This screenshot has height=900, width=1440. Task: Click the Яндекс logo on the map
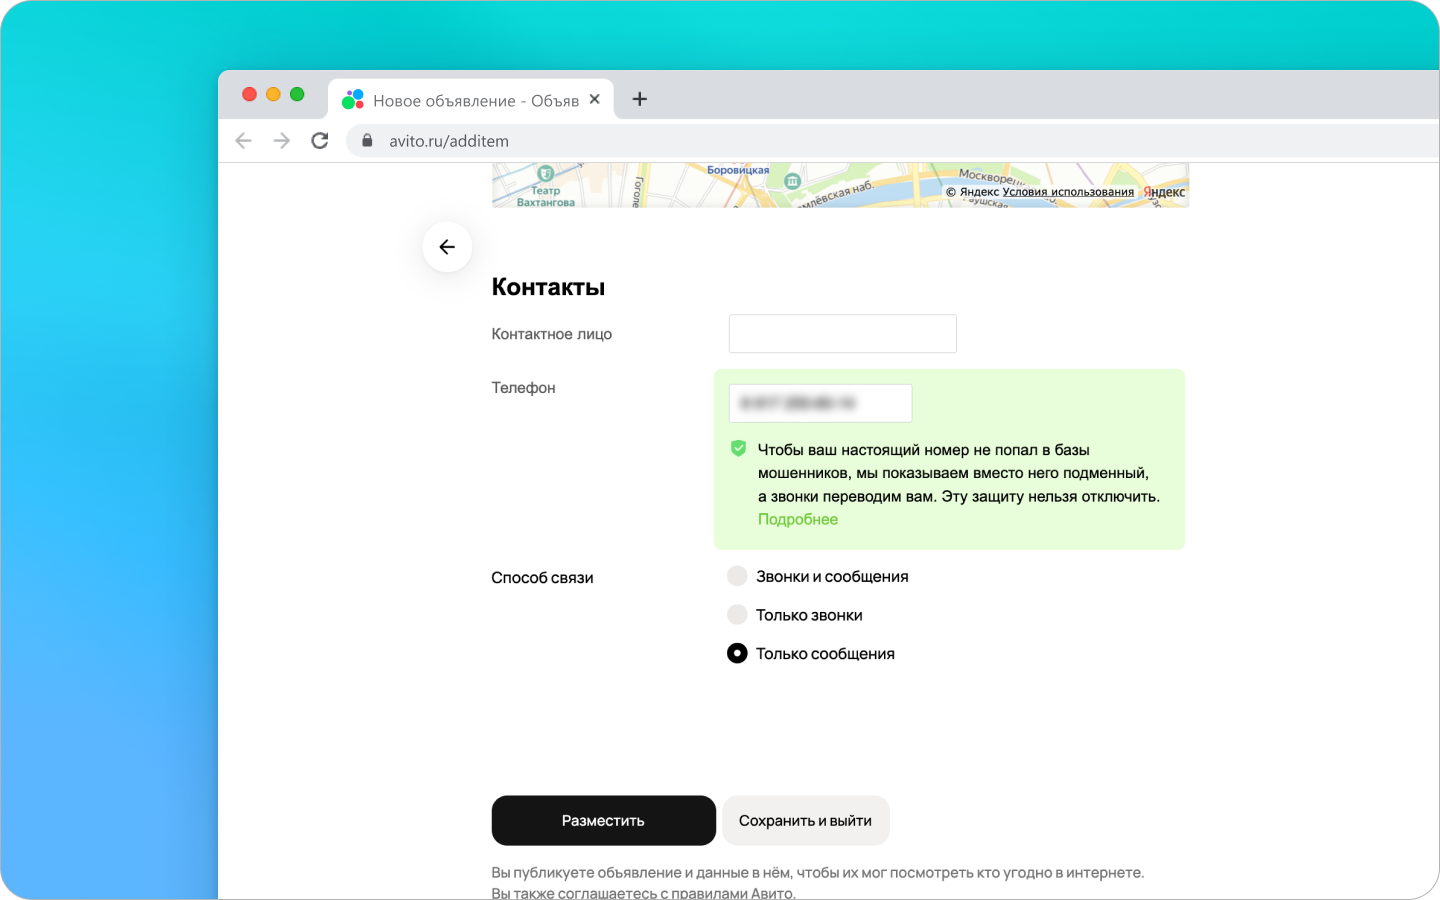click(x=1164, y=192)
